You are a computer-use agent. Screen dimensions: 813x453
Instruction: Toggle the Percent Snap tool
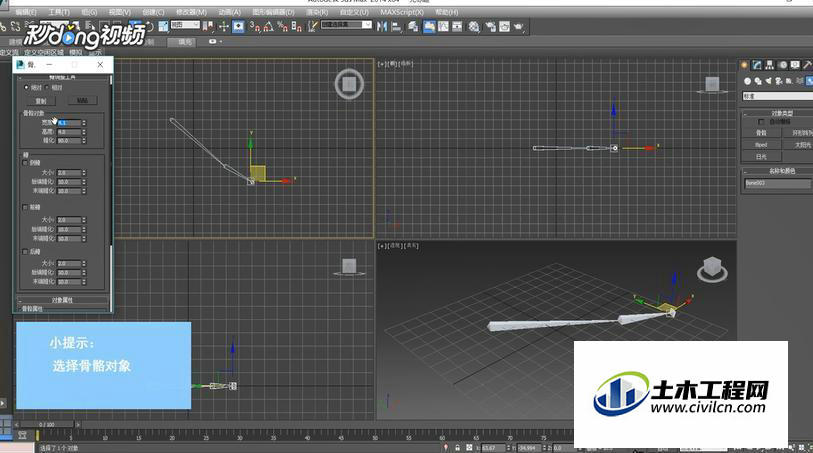tap(282, 26)
